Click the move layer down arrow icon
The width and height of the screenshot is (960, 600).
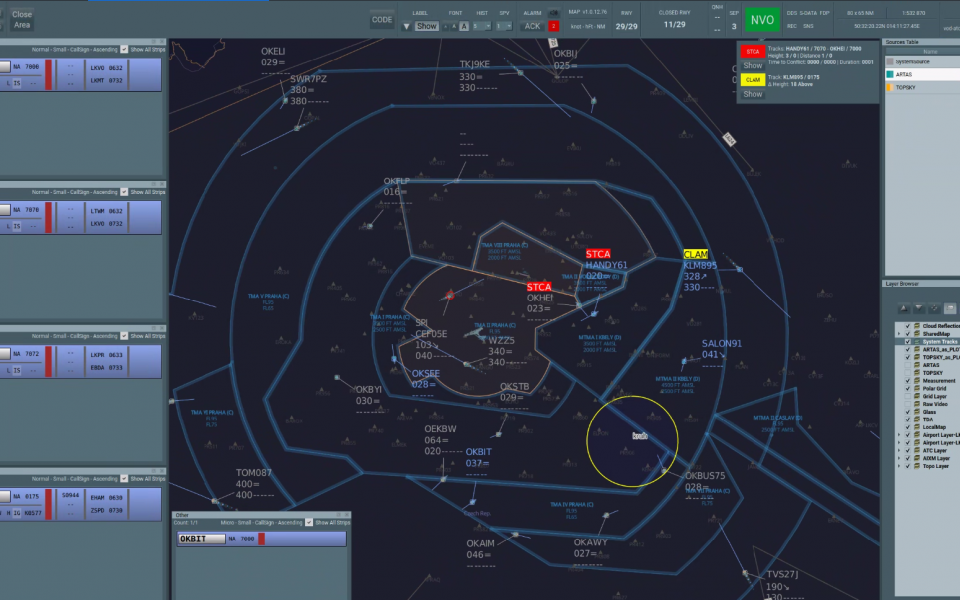918,308
